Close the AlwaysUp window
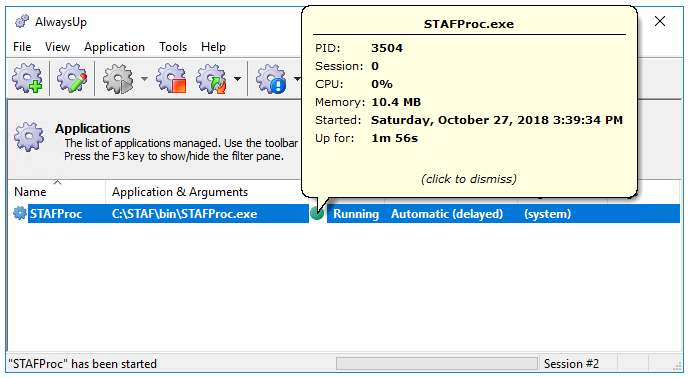The height and width of the screenshot is (378, 689). (660, 21)
